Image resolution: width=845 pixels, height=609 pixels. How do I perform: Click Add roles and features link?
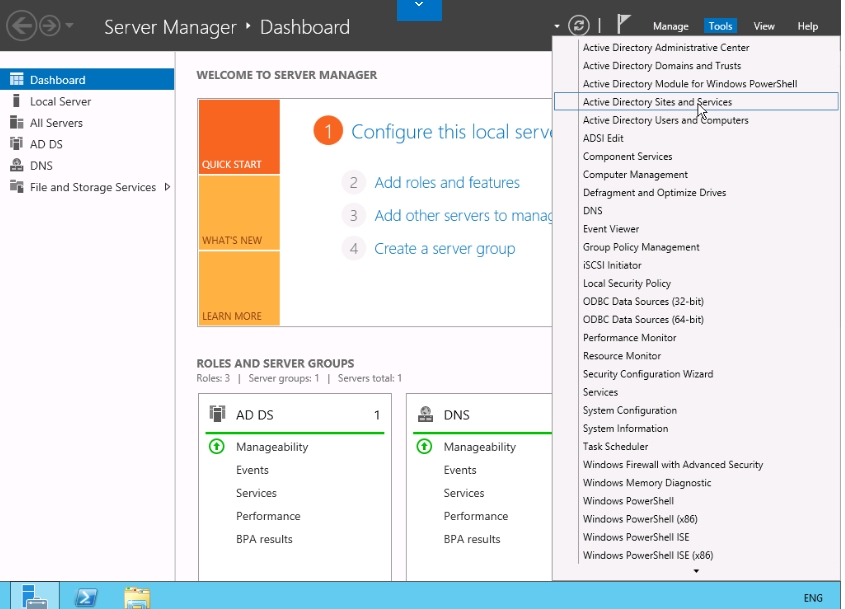tap(446, 183)
